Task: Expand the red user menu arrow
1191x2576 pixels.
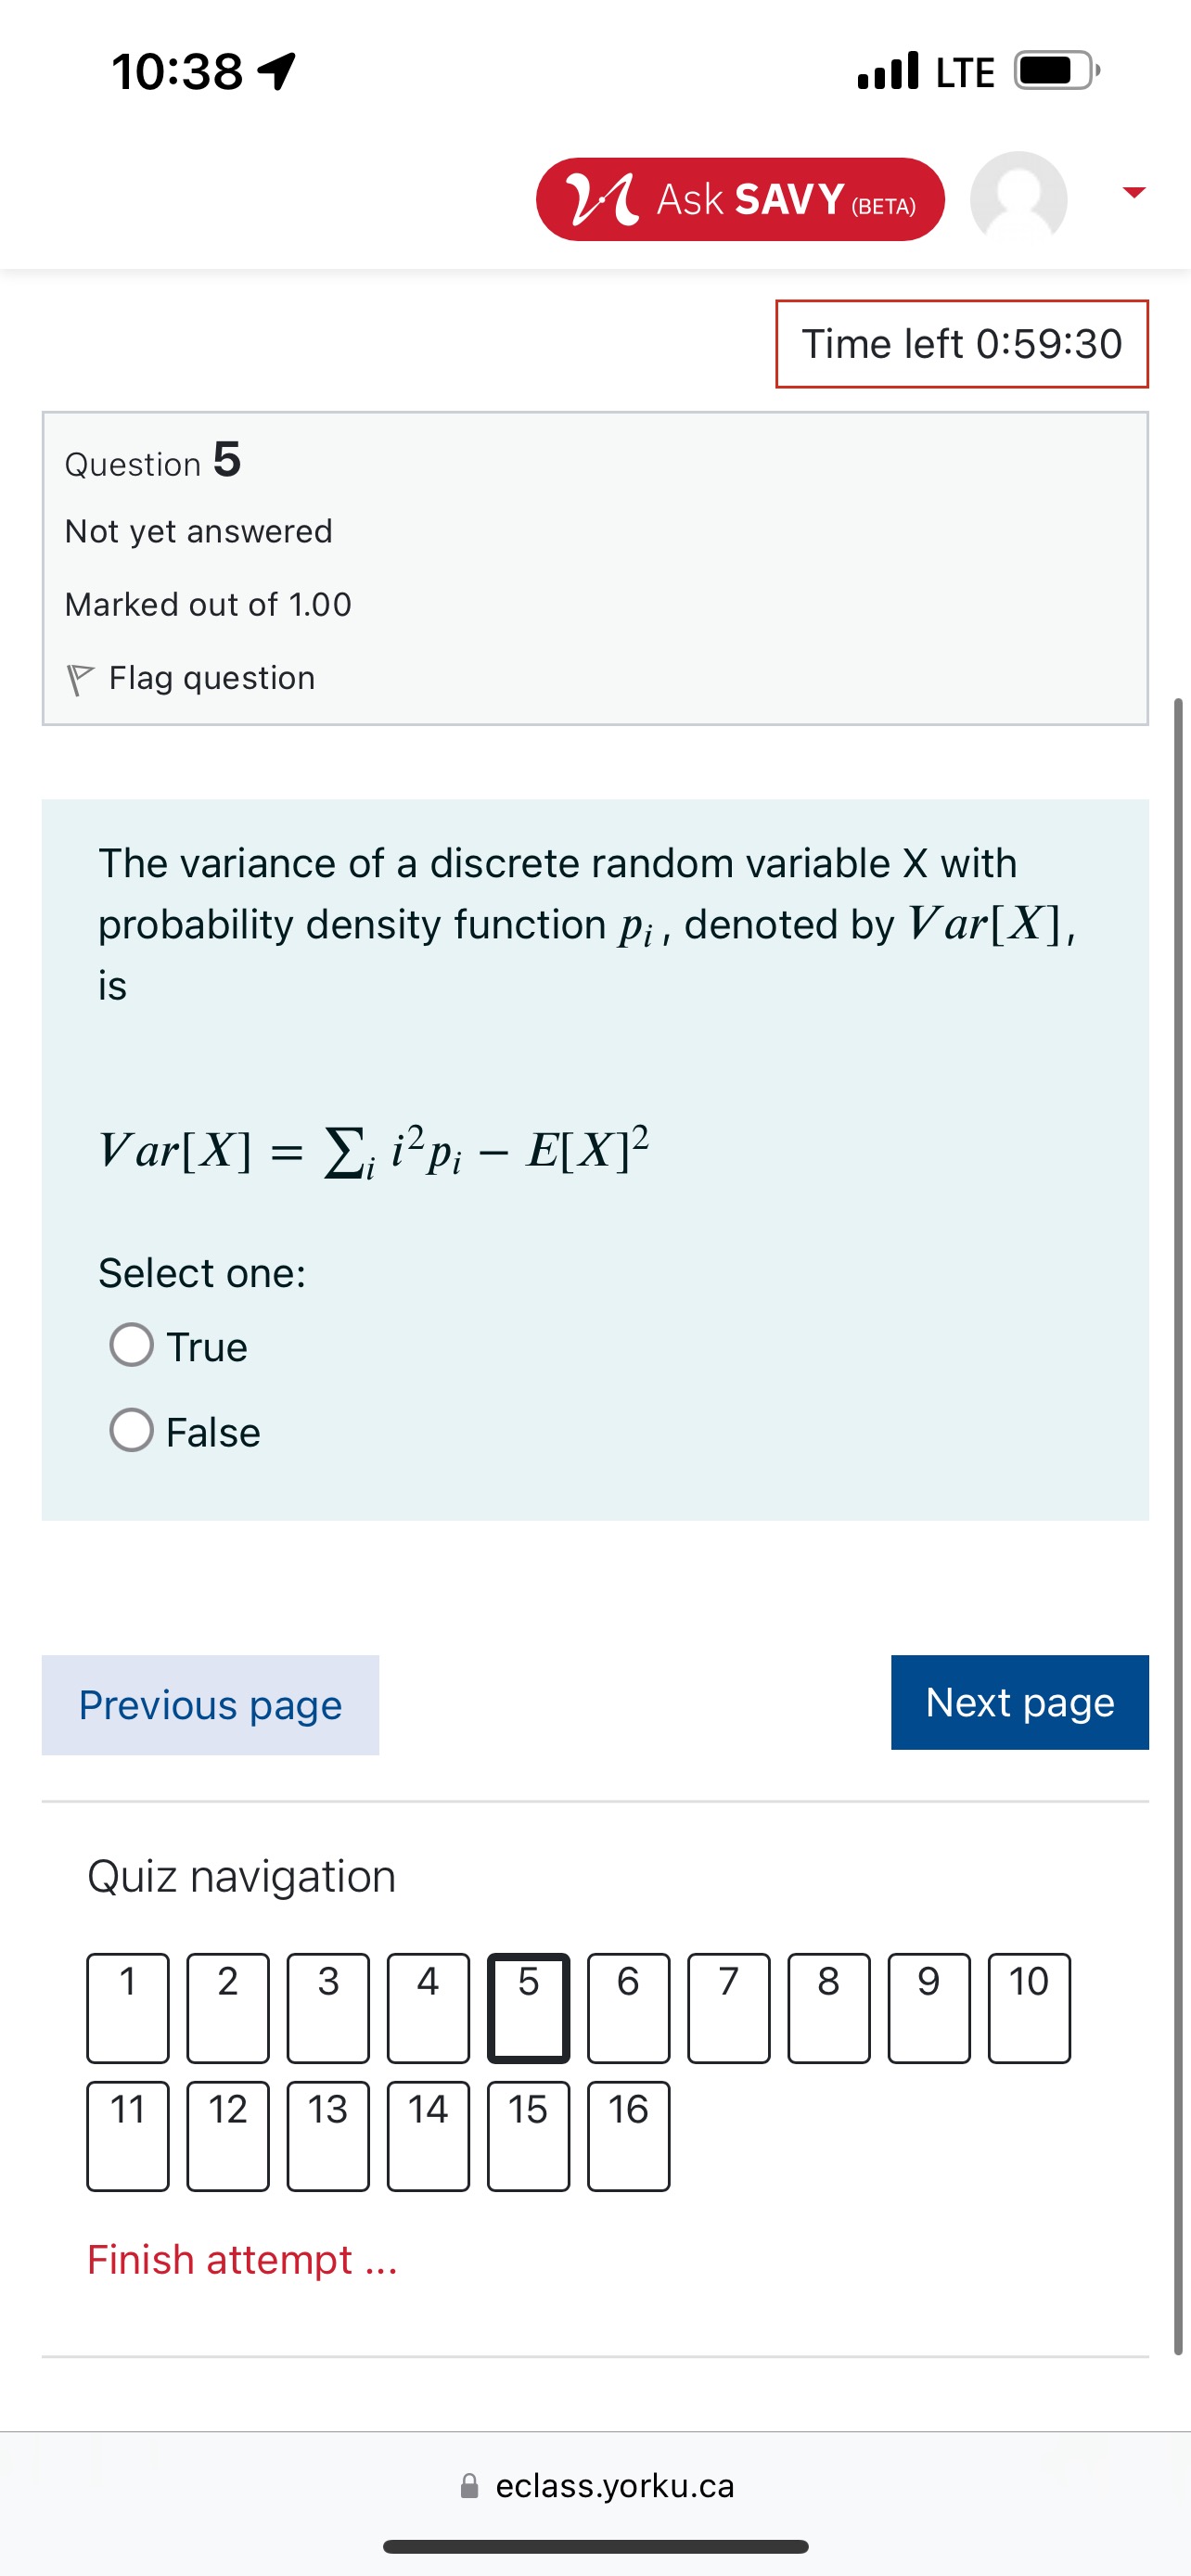Action: coord(1133,192)
